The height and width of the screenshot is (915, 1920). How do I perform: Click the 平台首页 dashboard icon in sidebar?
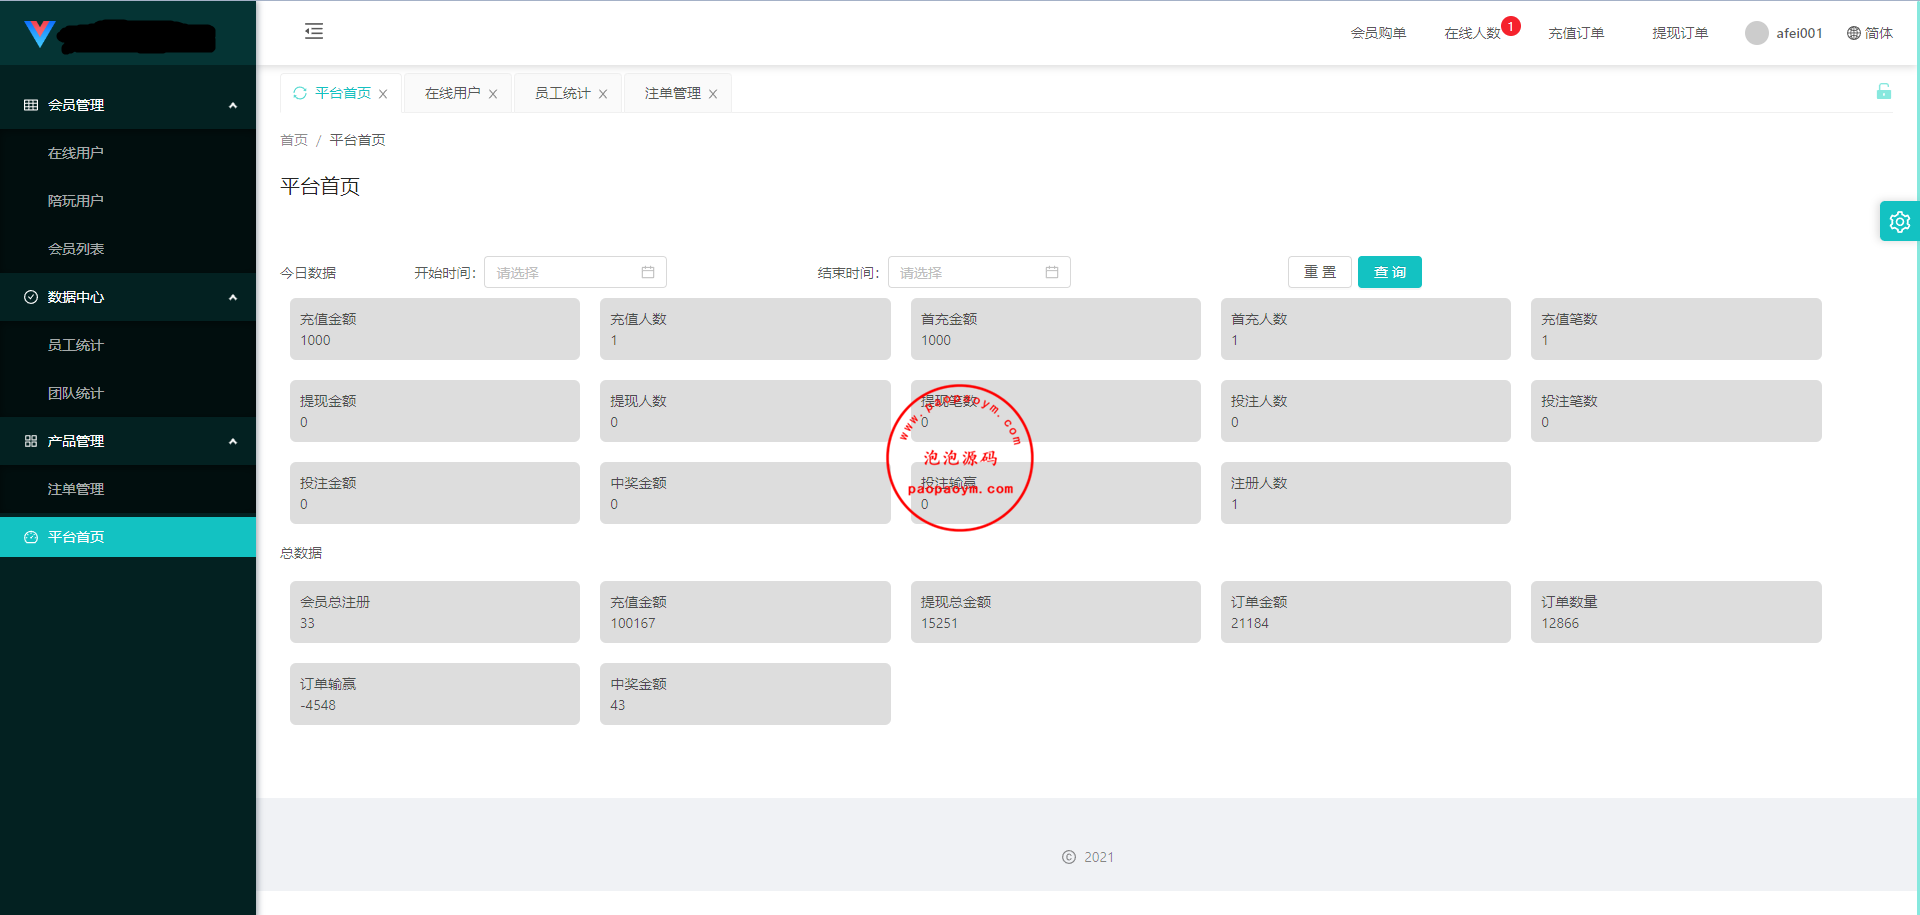pyautogui.click(x=31, y=537)
